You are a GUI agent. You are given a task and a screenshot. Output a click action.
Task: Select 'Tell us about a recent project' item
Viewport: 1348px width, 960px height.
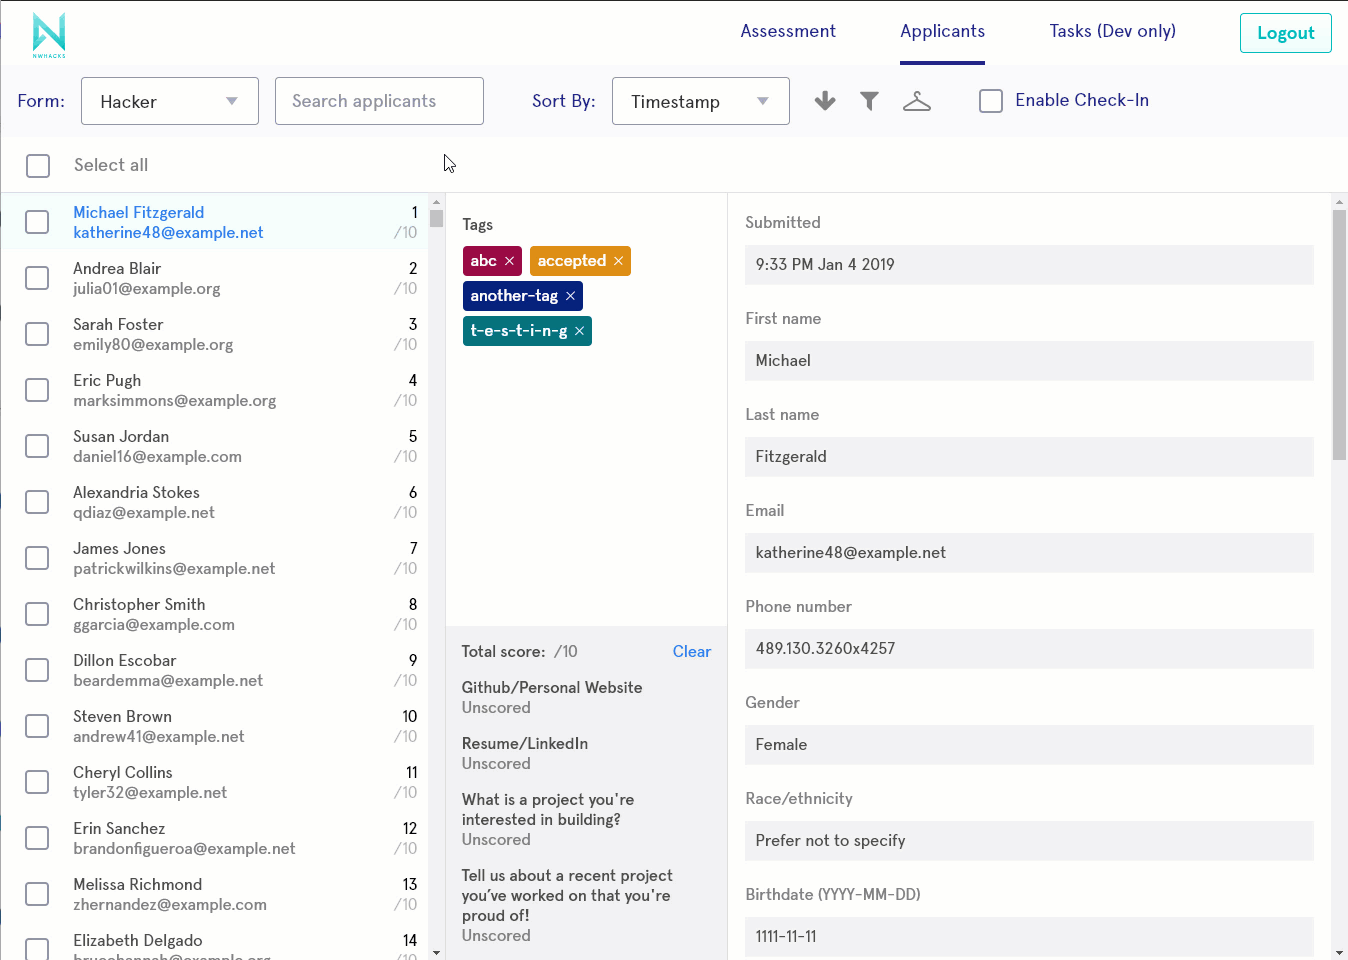pos(586,906)
